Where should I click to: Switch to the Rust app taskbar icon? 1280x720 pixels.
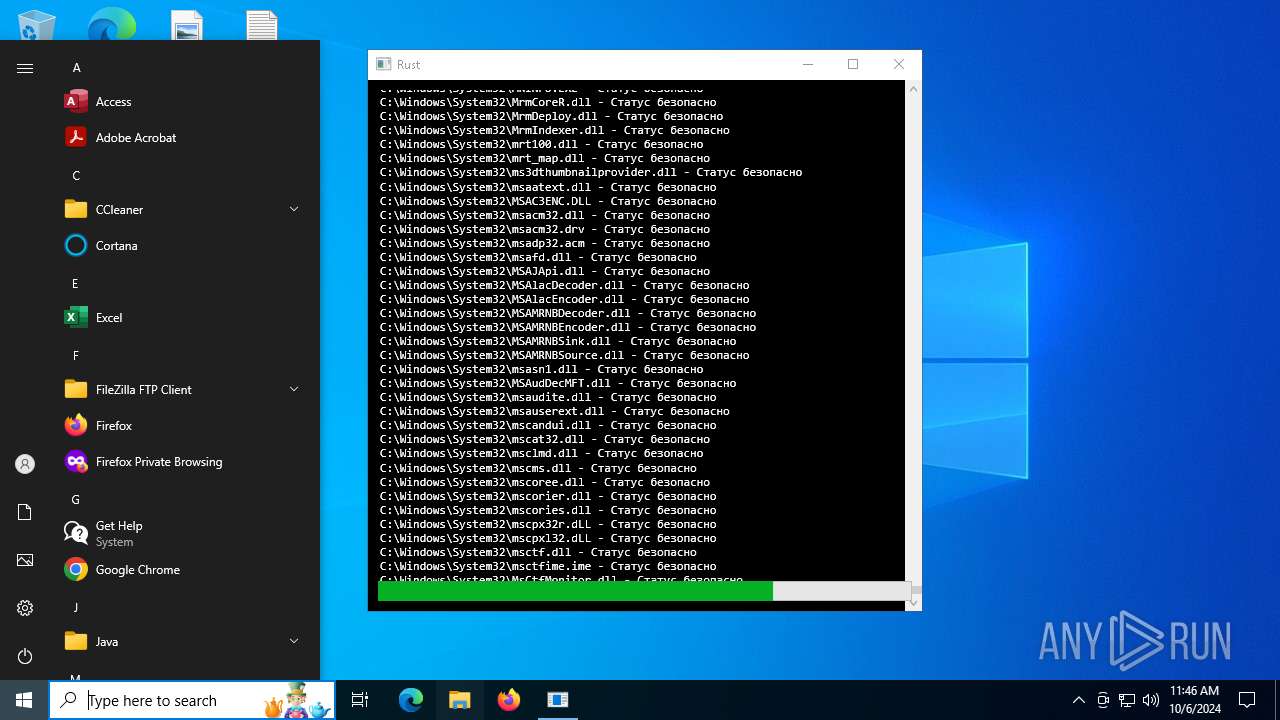[557, 700]
